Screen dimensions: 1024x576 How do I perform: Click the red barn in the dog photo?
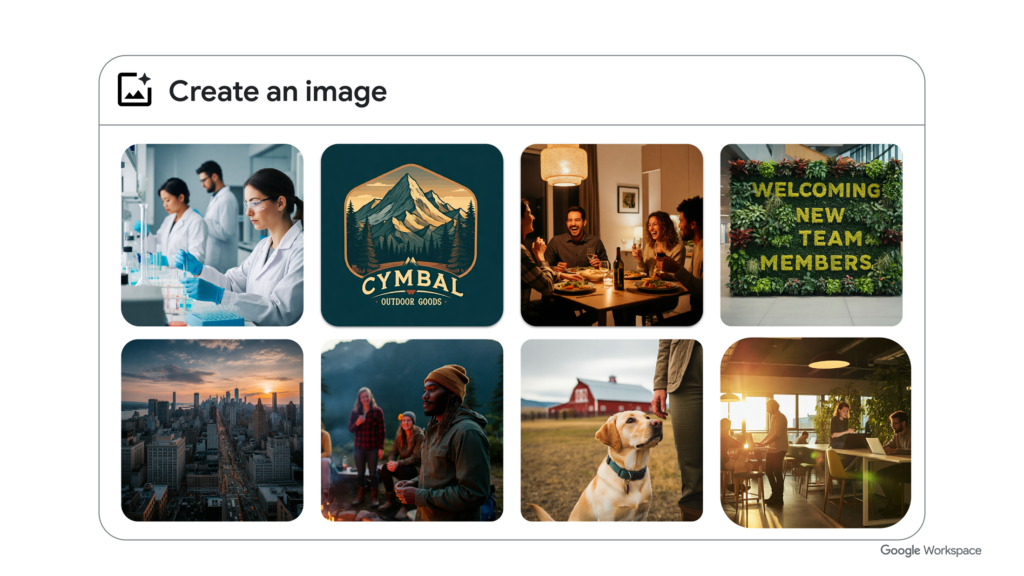600,396
